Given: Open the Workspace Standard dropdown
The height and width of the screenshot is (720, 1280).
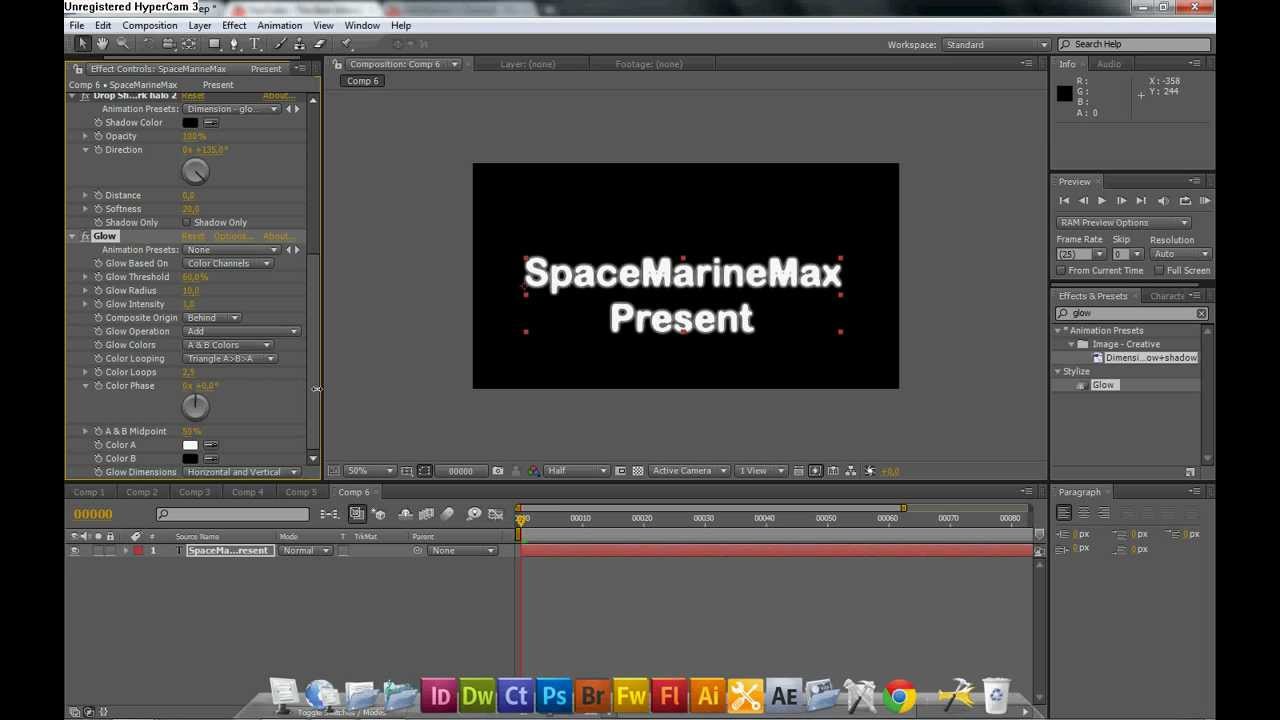Looking at the screenshot, I should coord(996,45).
